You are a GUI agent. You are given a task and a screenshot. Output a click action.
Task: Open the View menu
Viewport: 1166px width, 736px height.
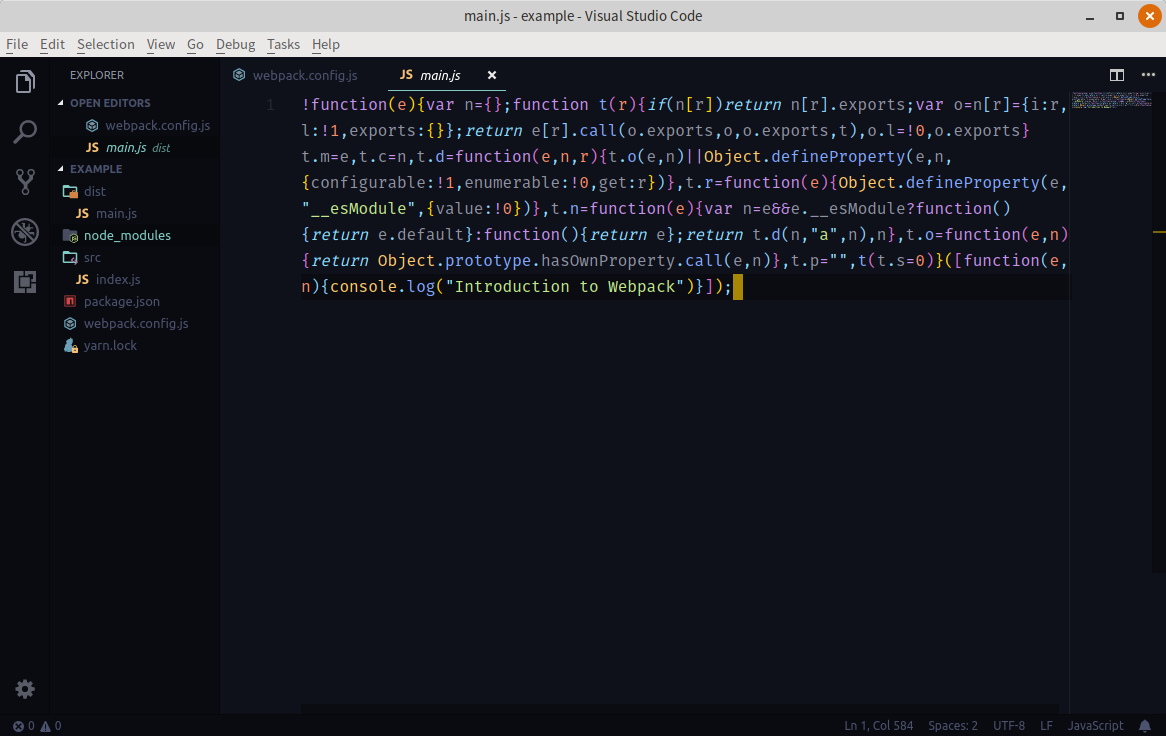point(161,44)
